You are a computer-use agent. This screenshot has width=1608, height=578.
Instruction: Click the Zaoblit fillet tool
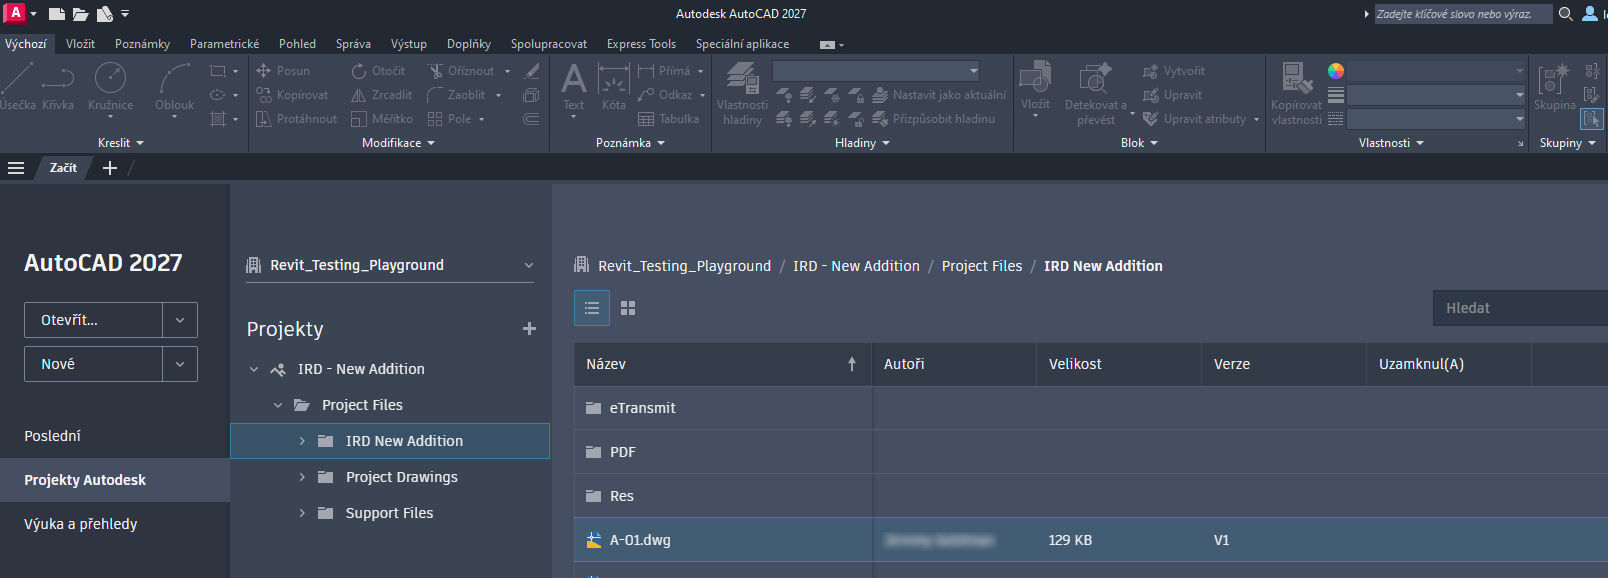coord(456,95)
